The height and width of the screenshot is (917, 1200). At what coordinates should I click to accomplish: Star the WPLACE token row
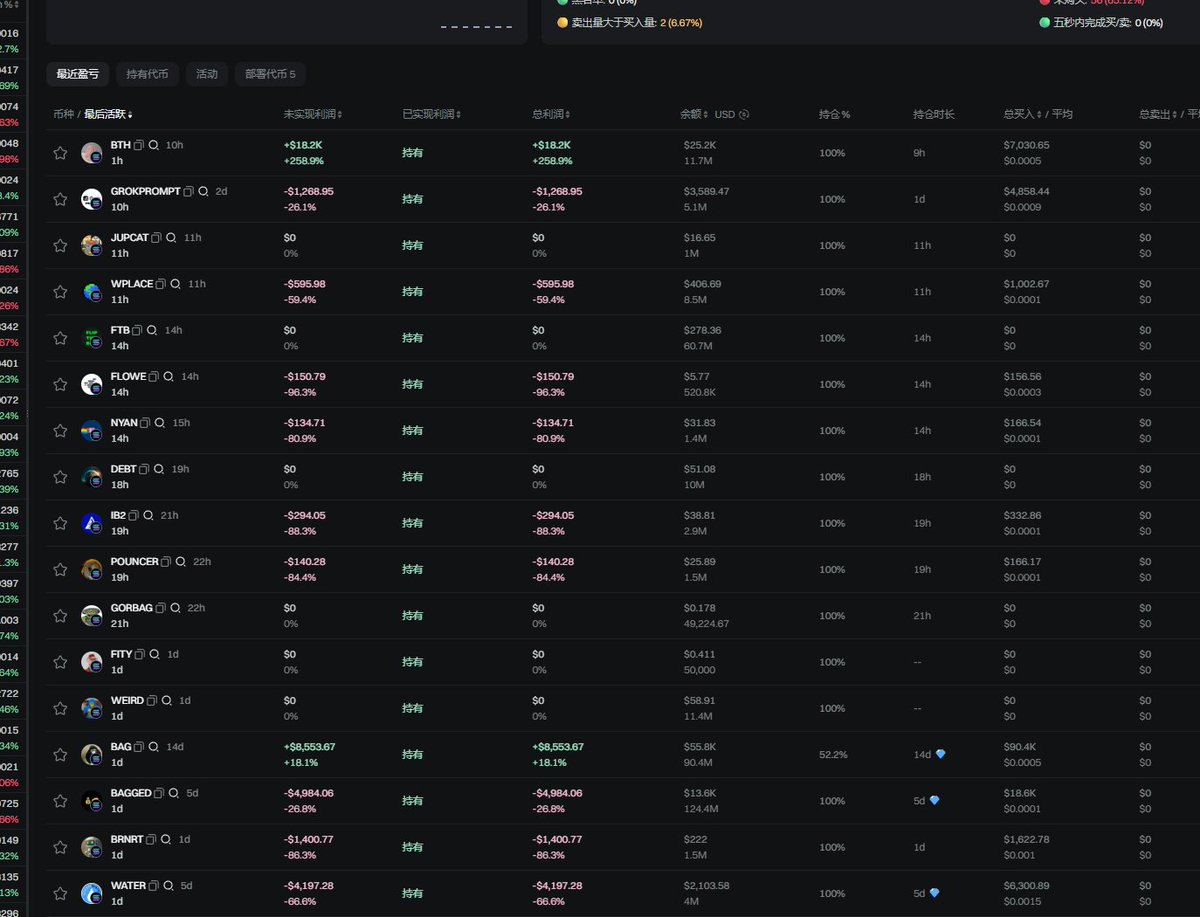coord(60,292)
